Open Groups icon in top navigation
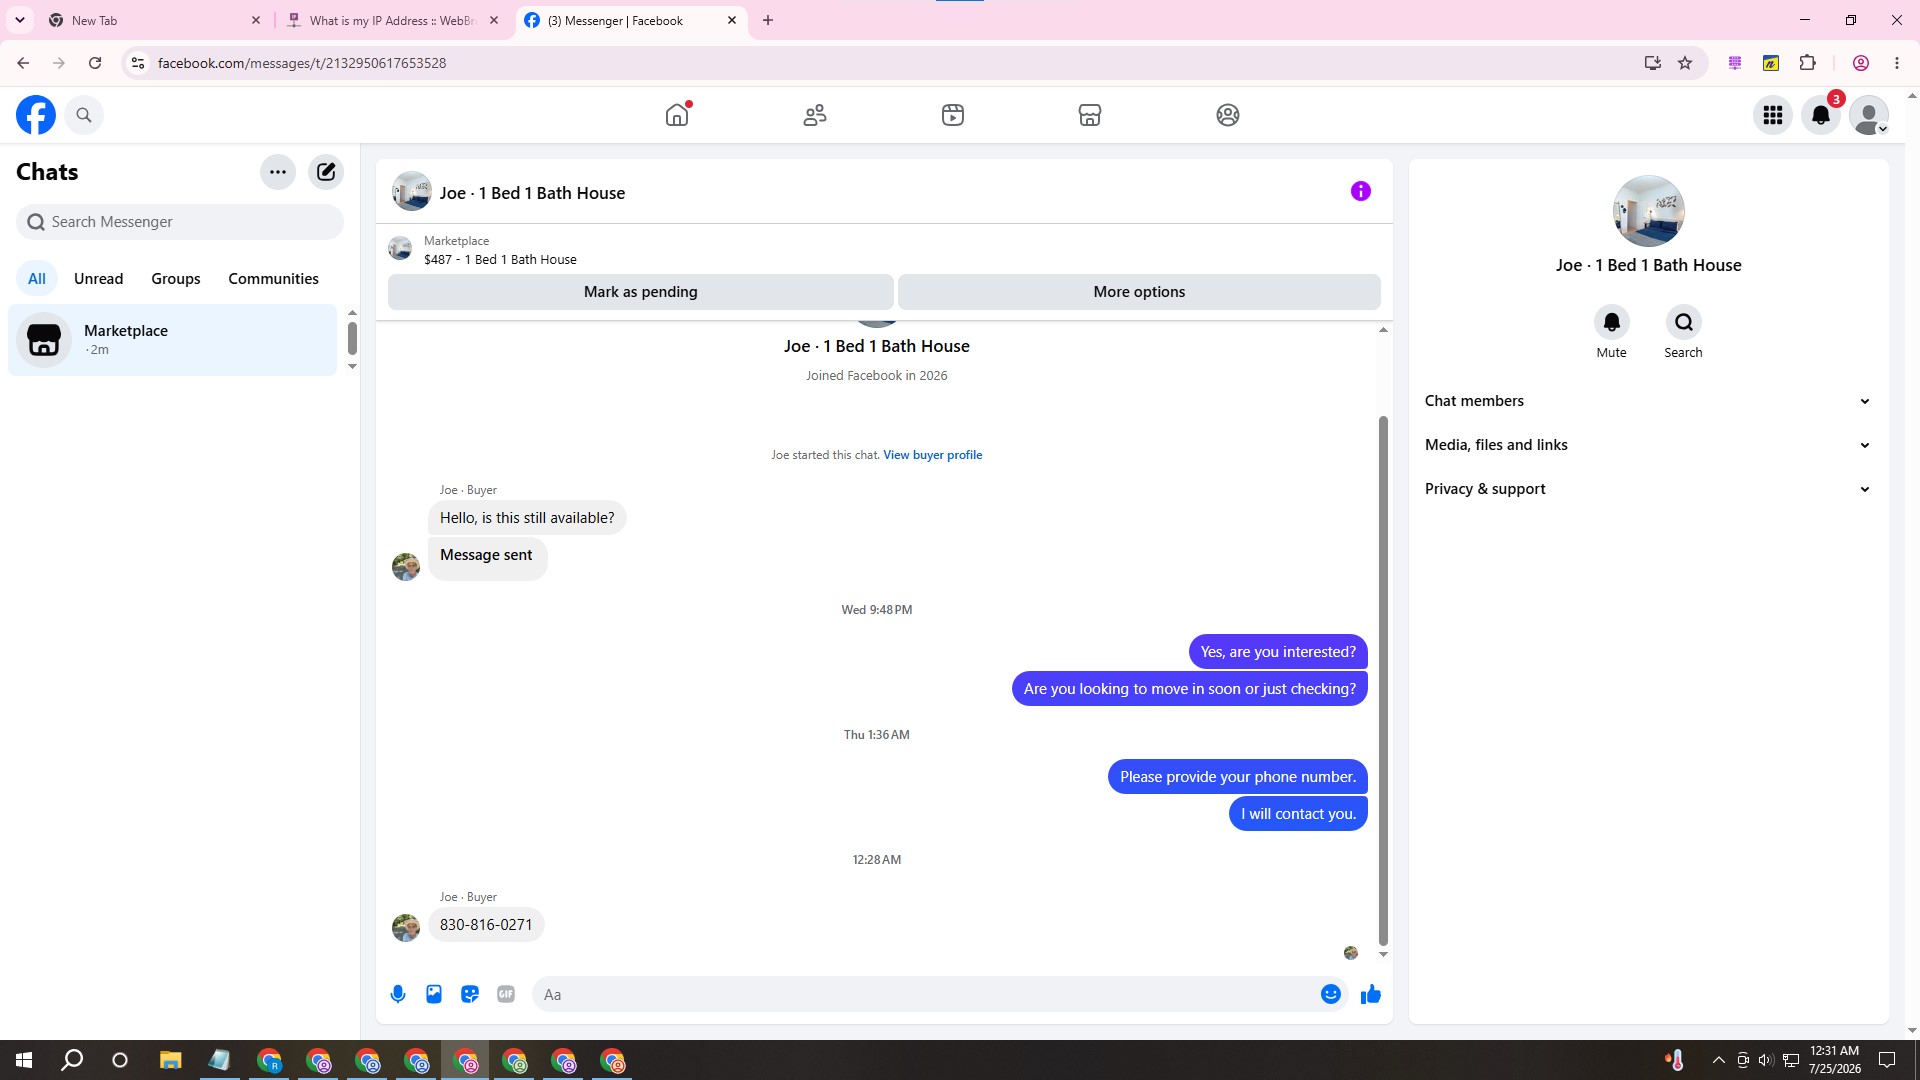Image resolution: width=1920 pixels, height=1080 pixels. 1228,115
